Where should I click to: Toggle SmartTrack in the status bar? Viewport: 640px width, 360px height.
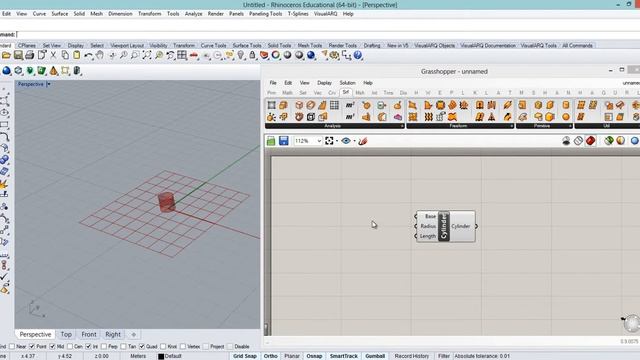pyautogui.click(x=344, y=356)
